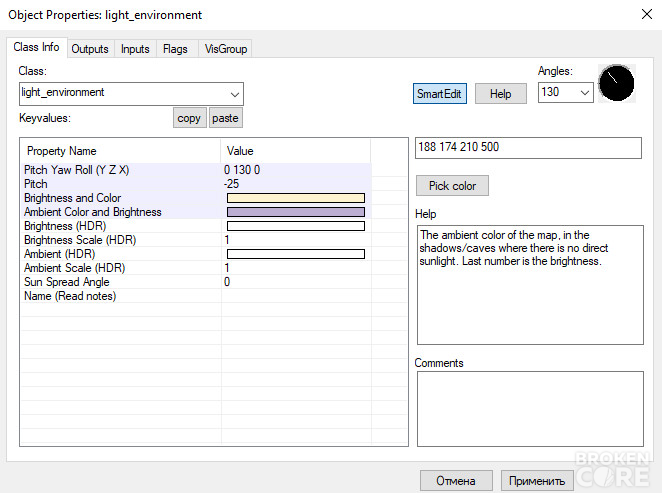Select the Brightness and Color swatch

[296, 198]
